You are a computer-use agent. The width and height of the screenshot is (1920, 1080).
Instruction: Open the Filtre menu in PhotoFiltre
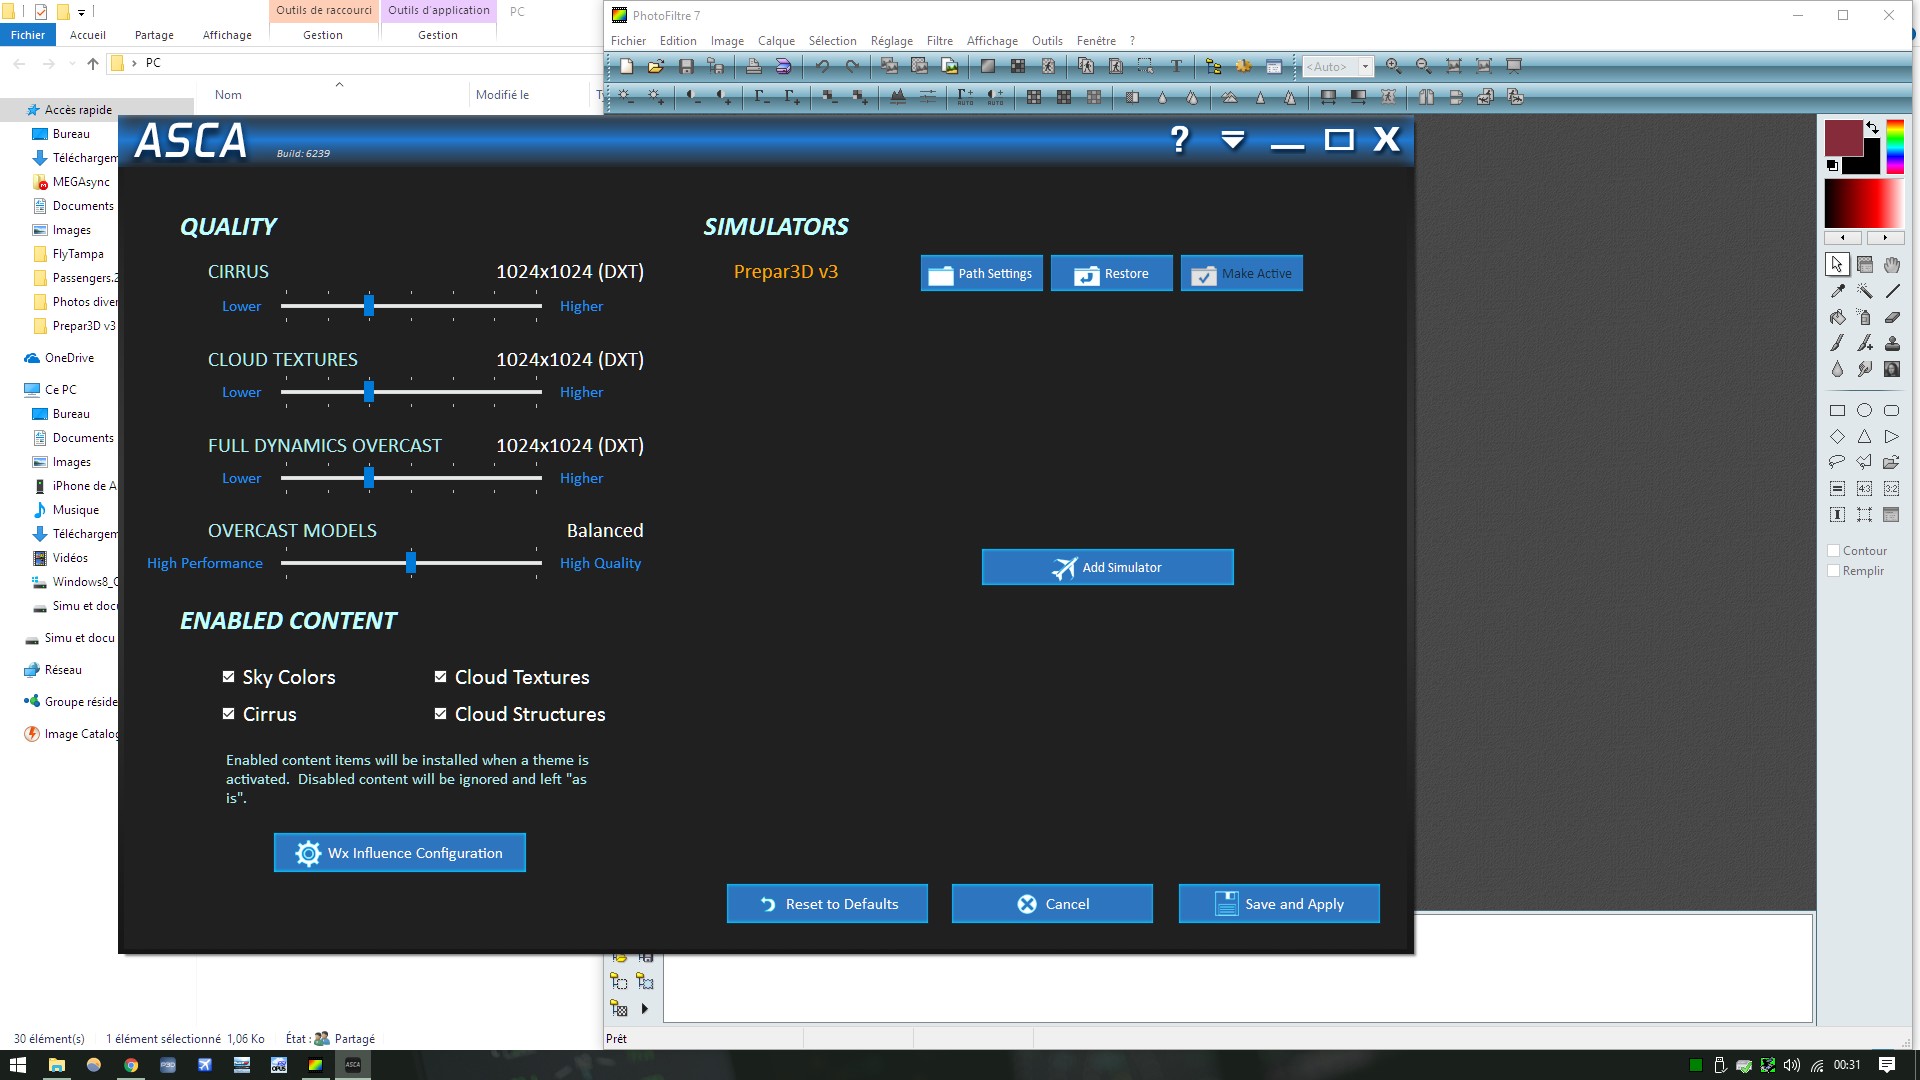[x=939, y=41]
